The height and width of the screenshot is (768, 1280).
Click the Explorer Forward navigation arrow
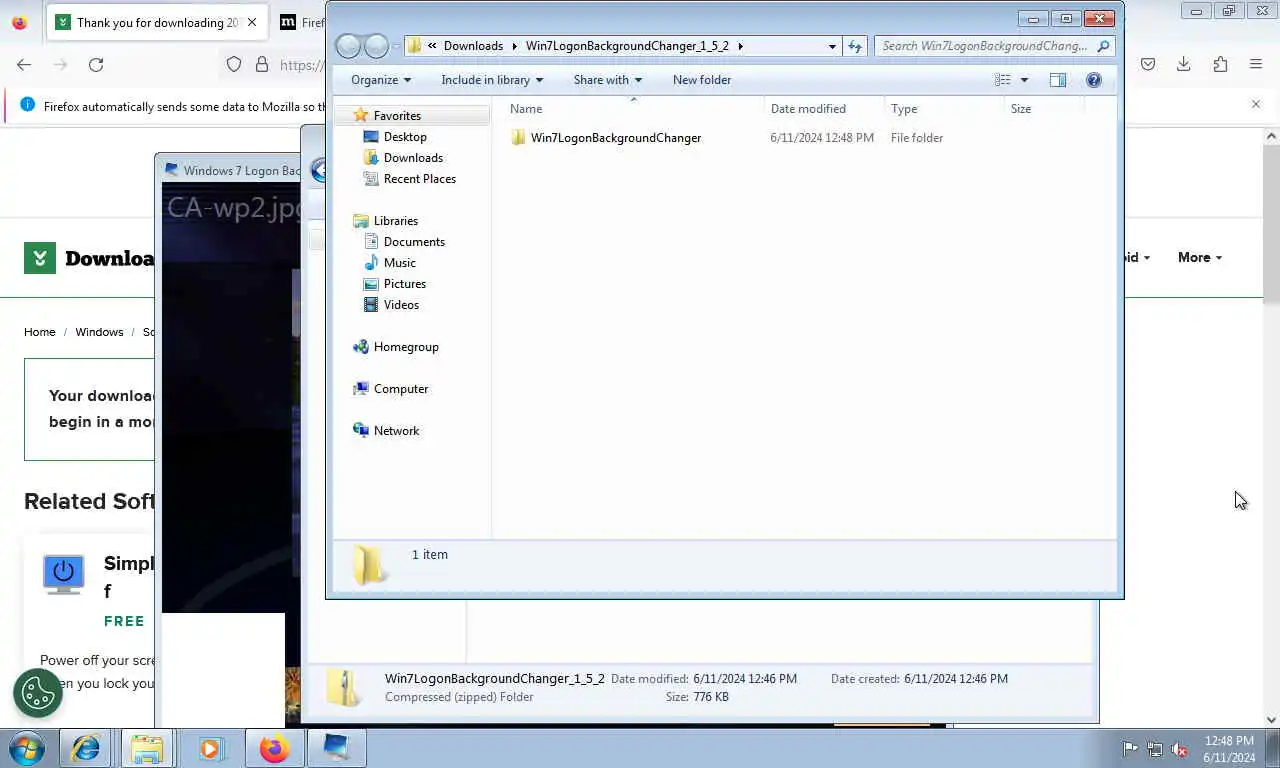[376, 46]
